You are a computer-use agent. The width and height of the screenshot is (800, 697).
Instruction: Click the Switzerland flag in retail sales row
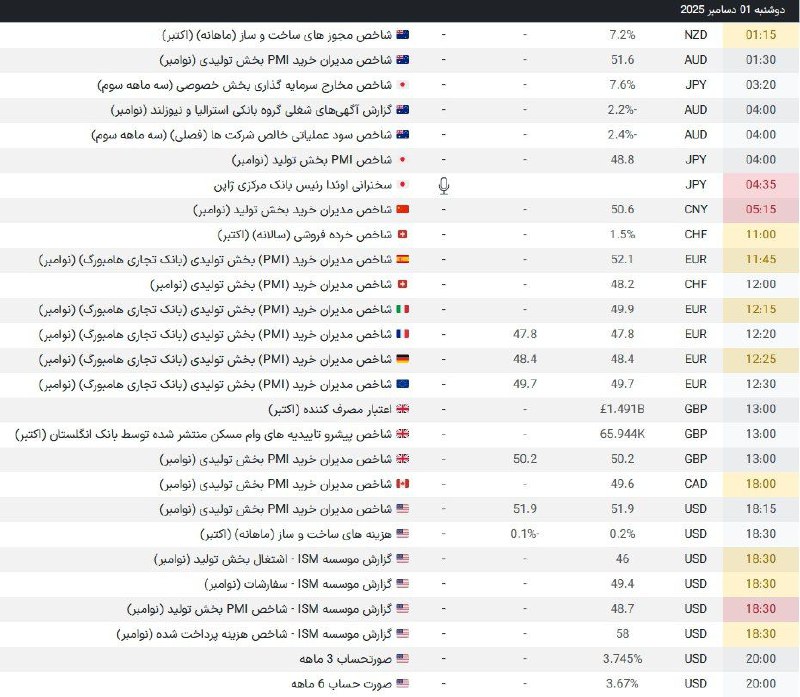tap(402, 235)
